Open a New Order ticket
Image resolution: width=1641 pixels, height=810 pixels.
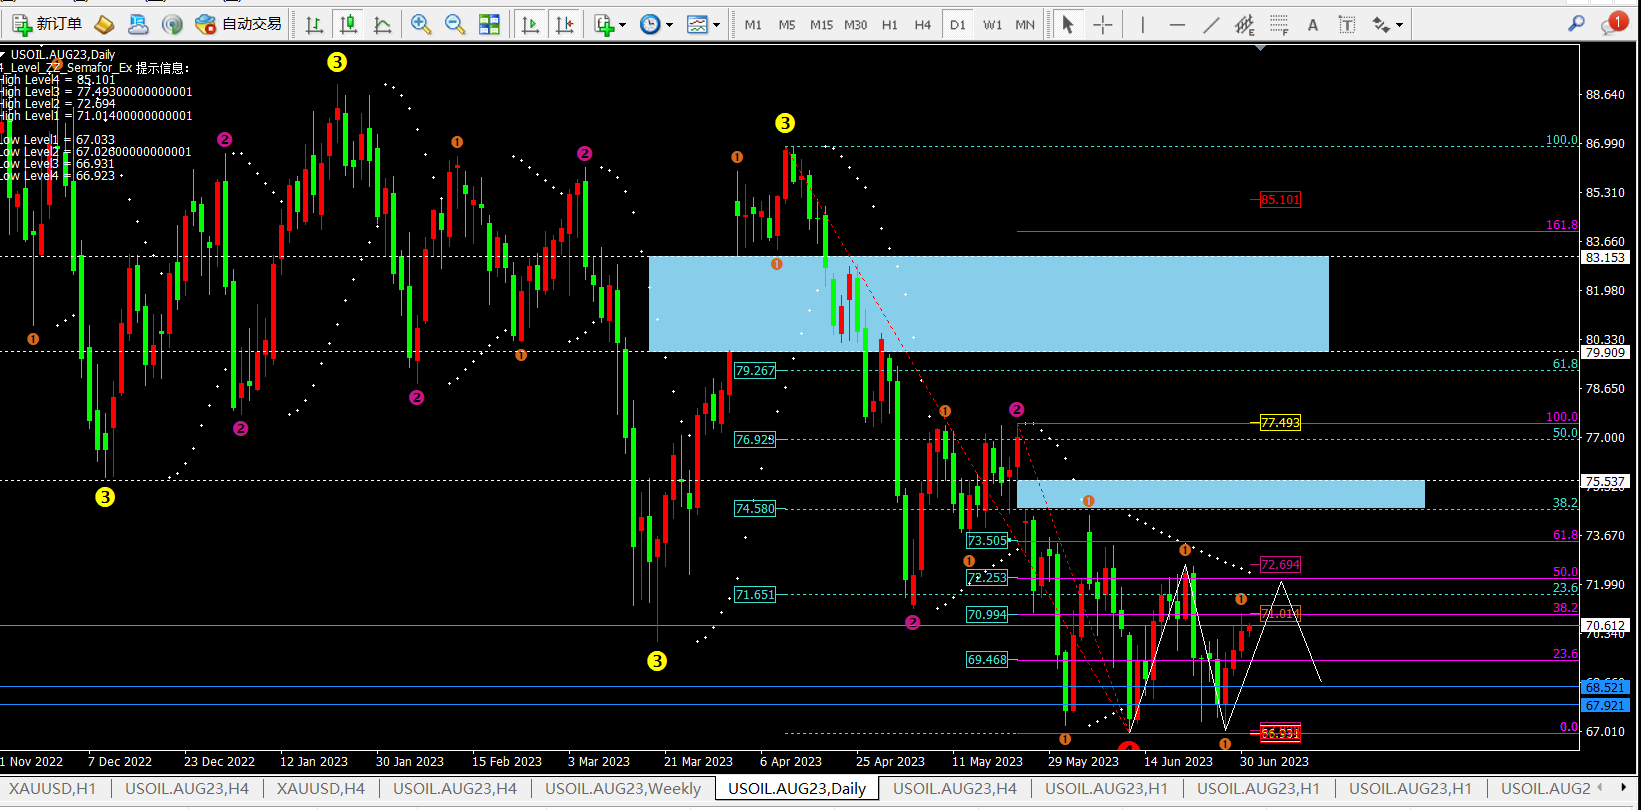[47, 24]
